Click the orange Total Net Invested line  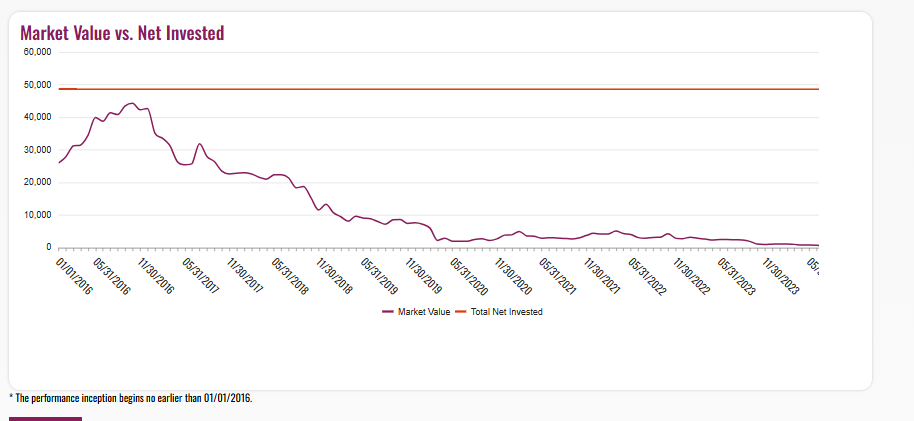click(440, 89)
